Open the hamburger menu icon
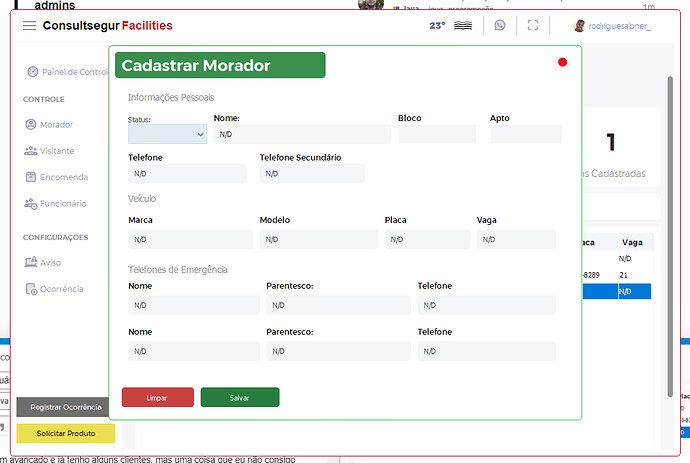The image size is (690, 463). (x=29, y=26)
